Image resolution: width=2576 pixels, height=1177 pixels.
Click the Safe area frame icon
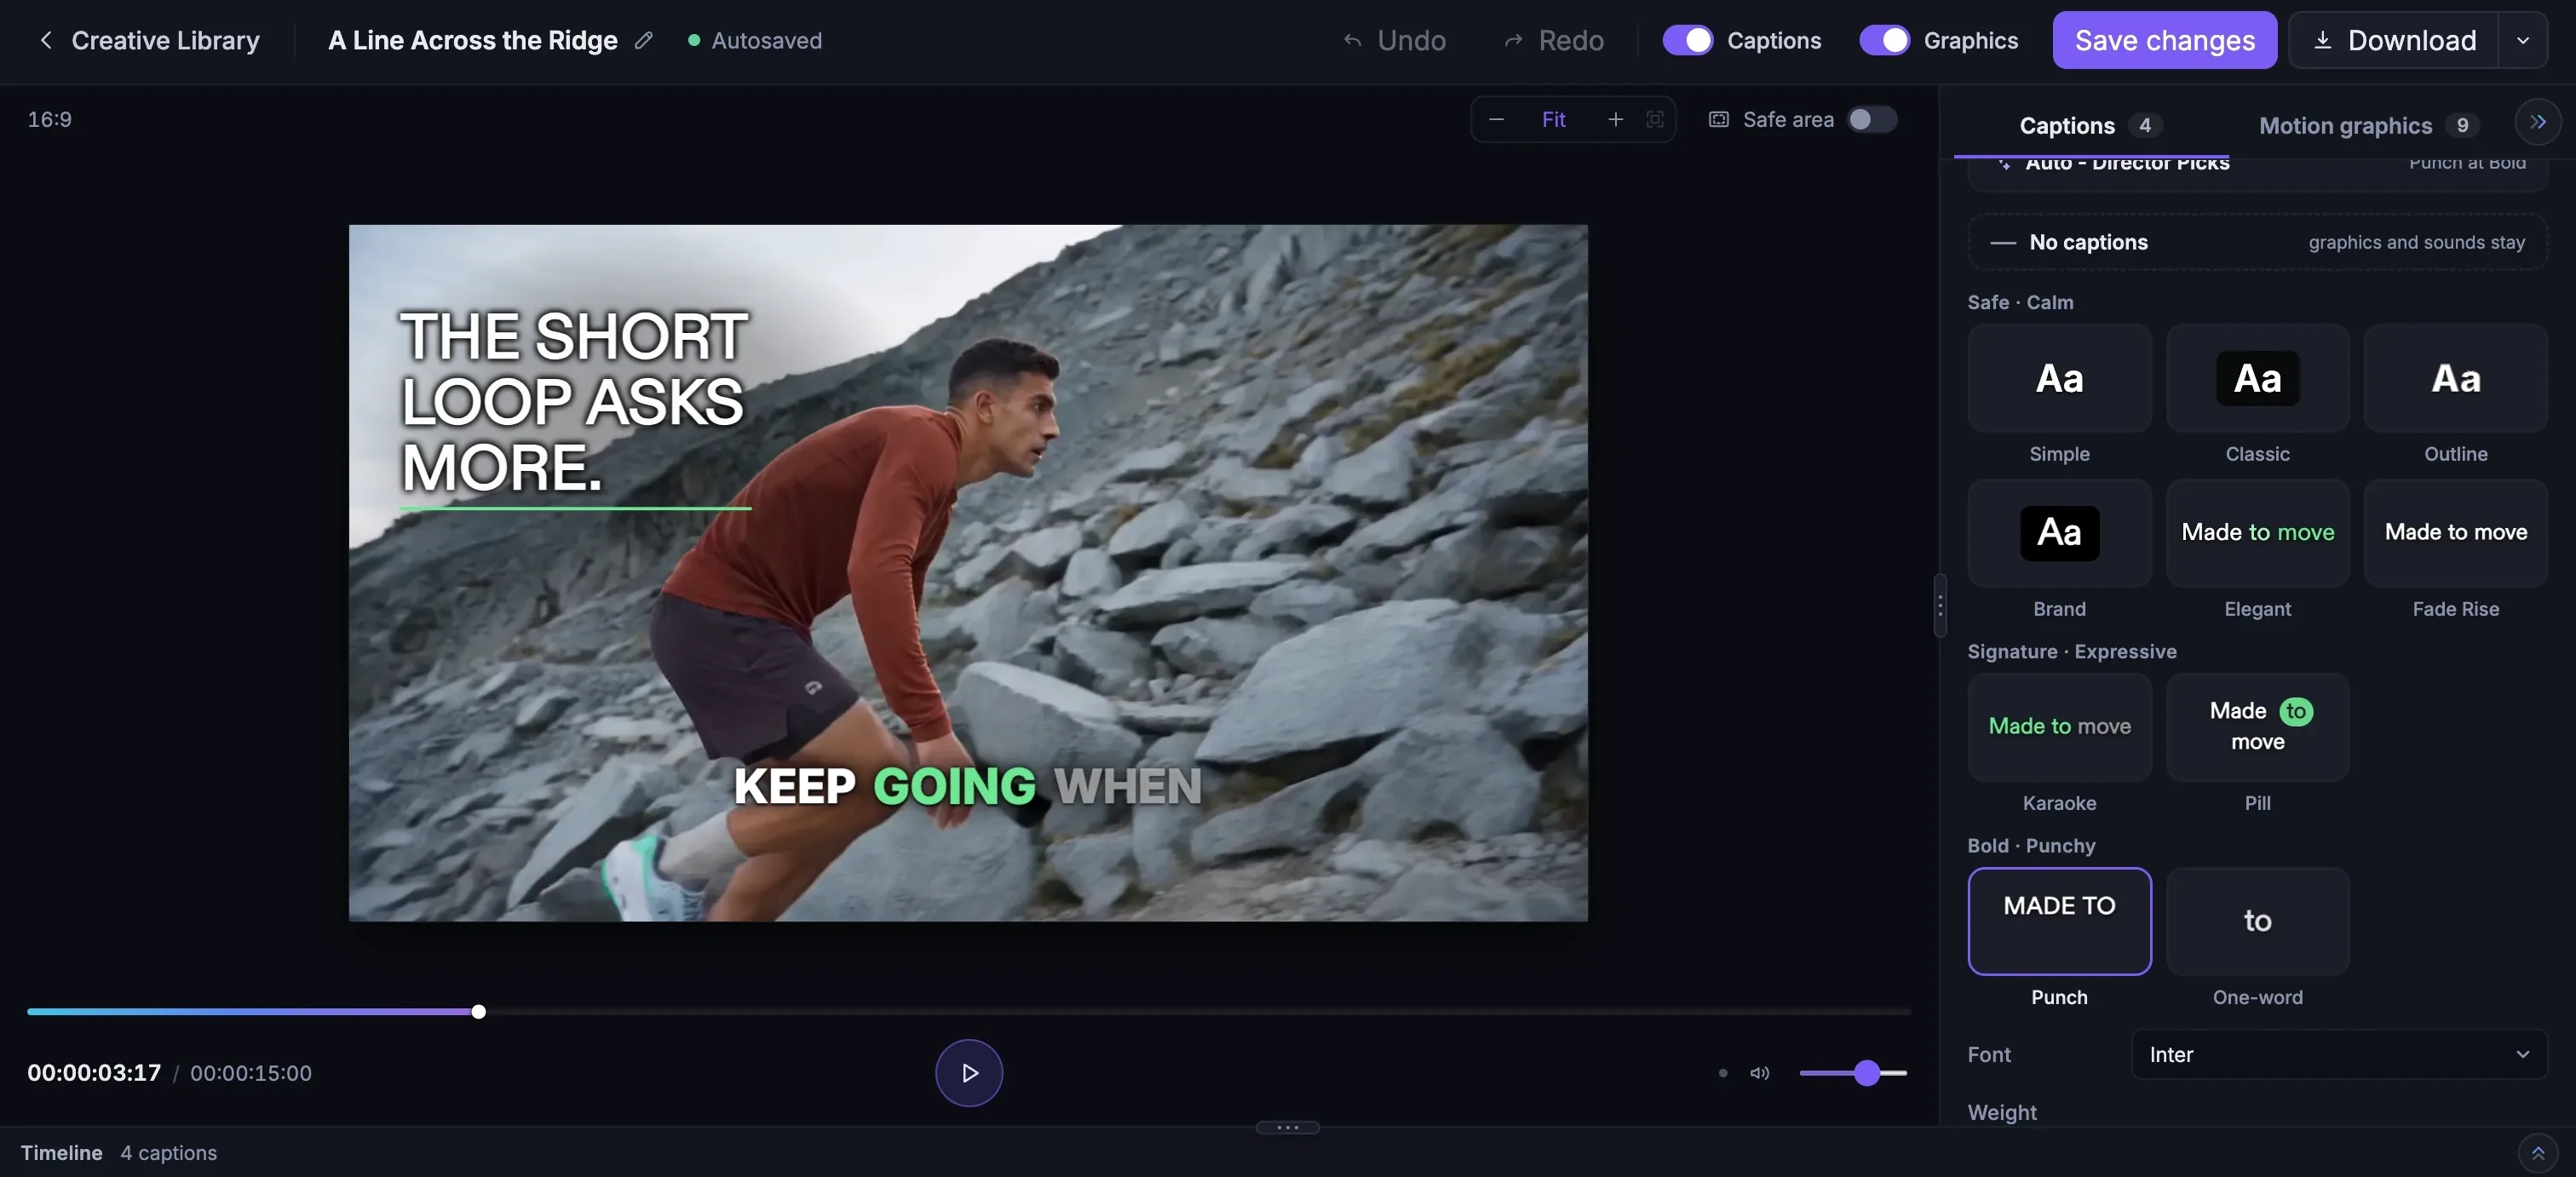1718,119
